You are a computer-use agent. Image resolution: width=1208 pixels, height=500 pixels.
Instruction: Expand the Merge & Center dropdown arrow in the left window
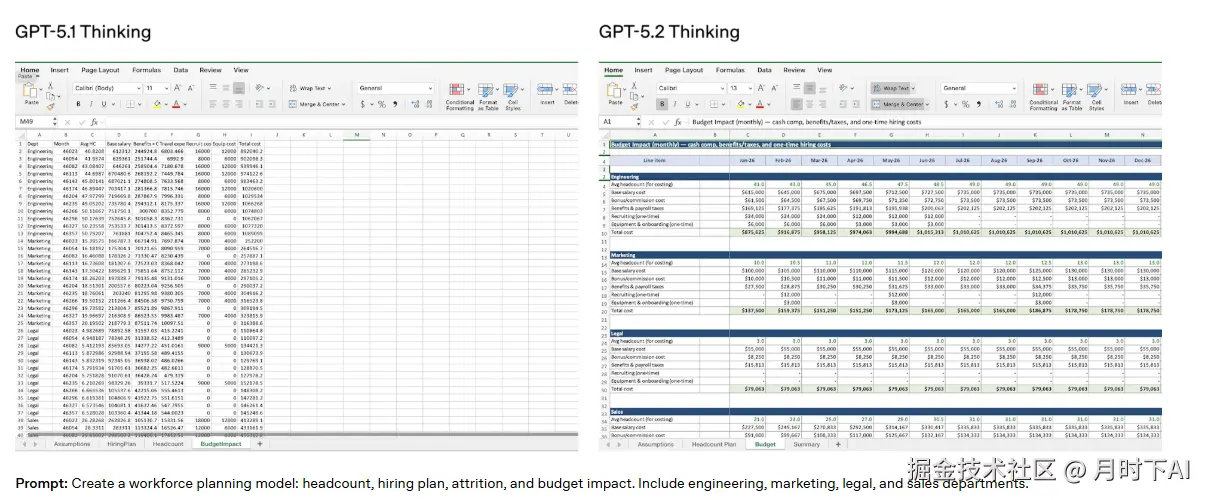[343, 104]
